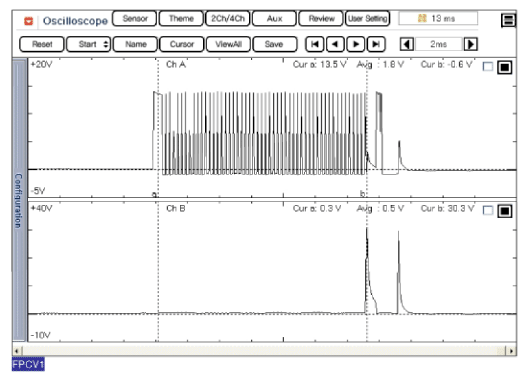Click Cur b: 30.3 V reading
This screenshot has height=383, width=527.
tap(447, 209)
